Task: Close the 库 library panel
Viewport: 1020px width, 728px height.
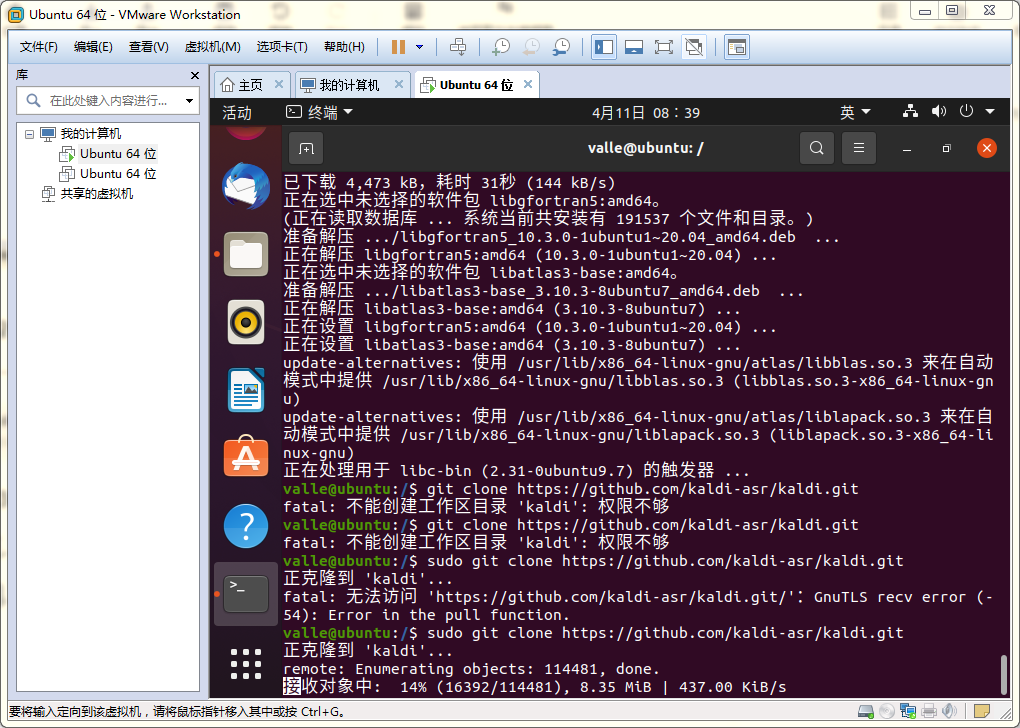Action: [x=195, y=75]
